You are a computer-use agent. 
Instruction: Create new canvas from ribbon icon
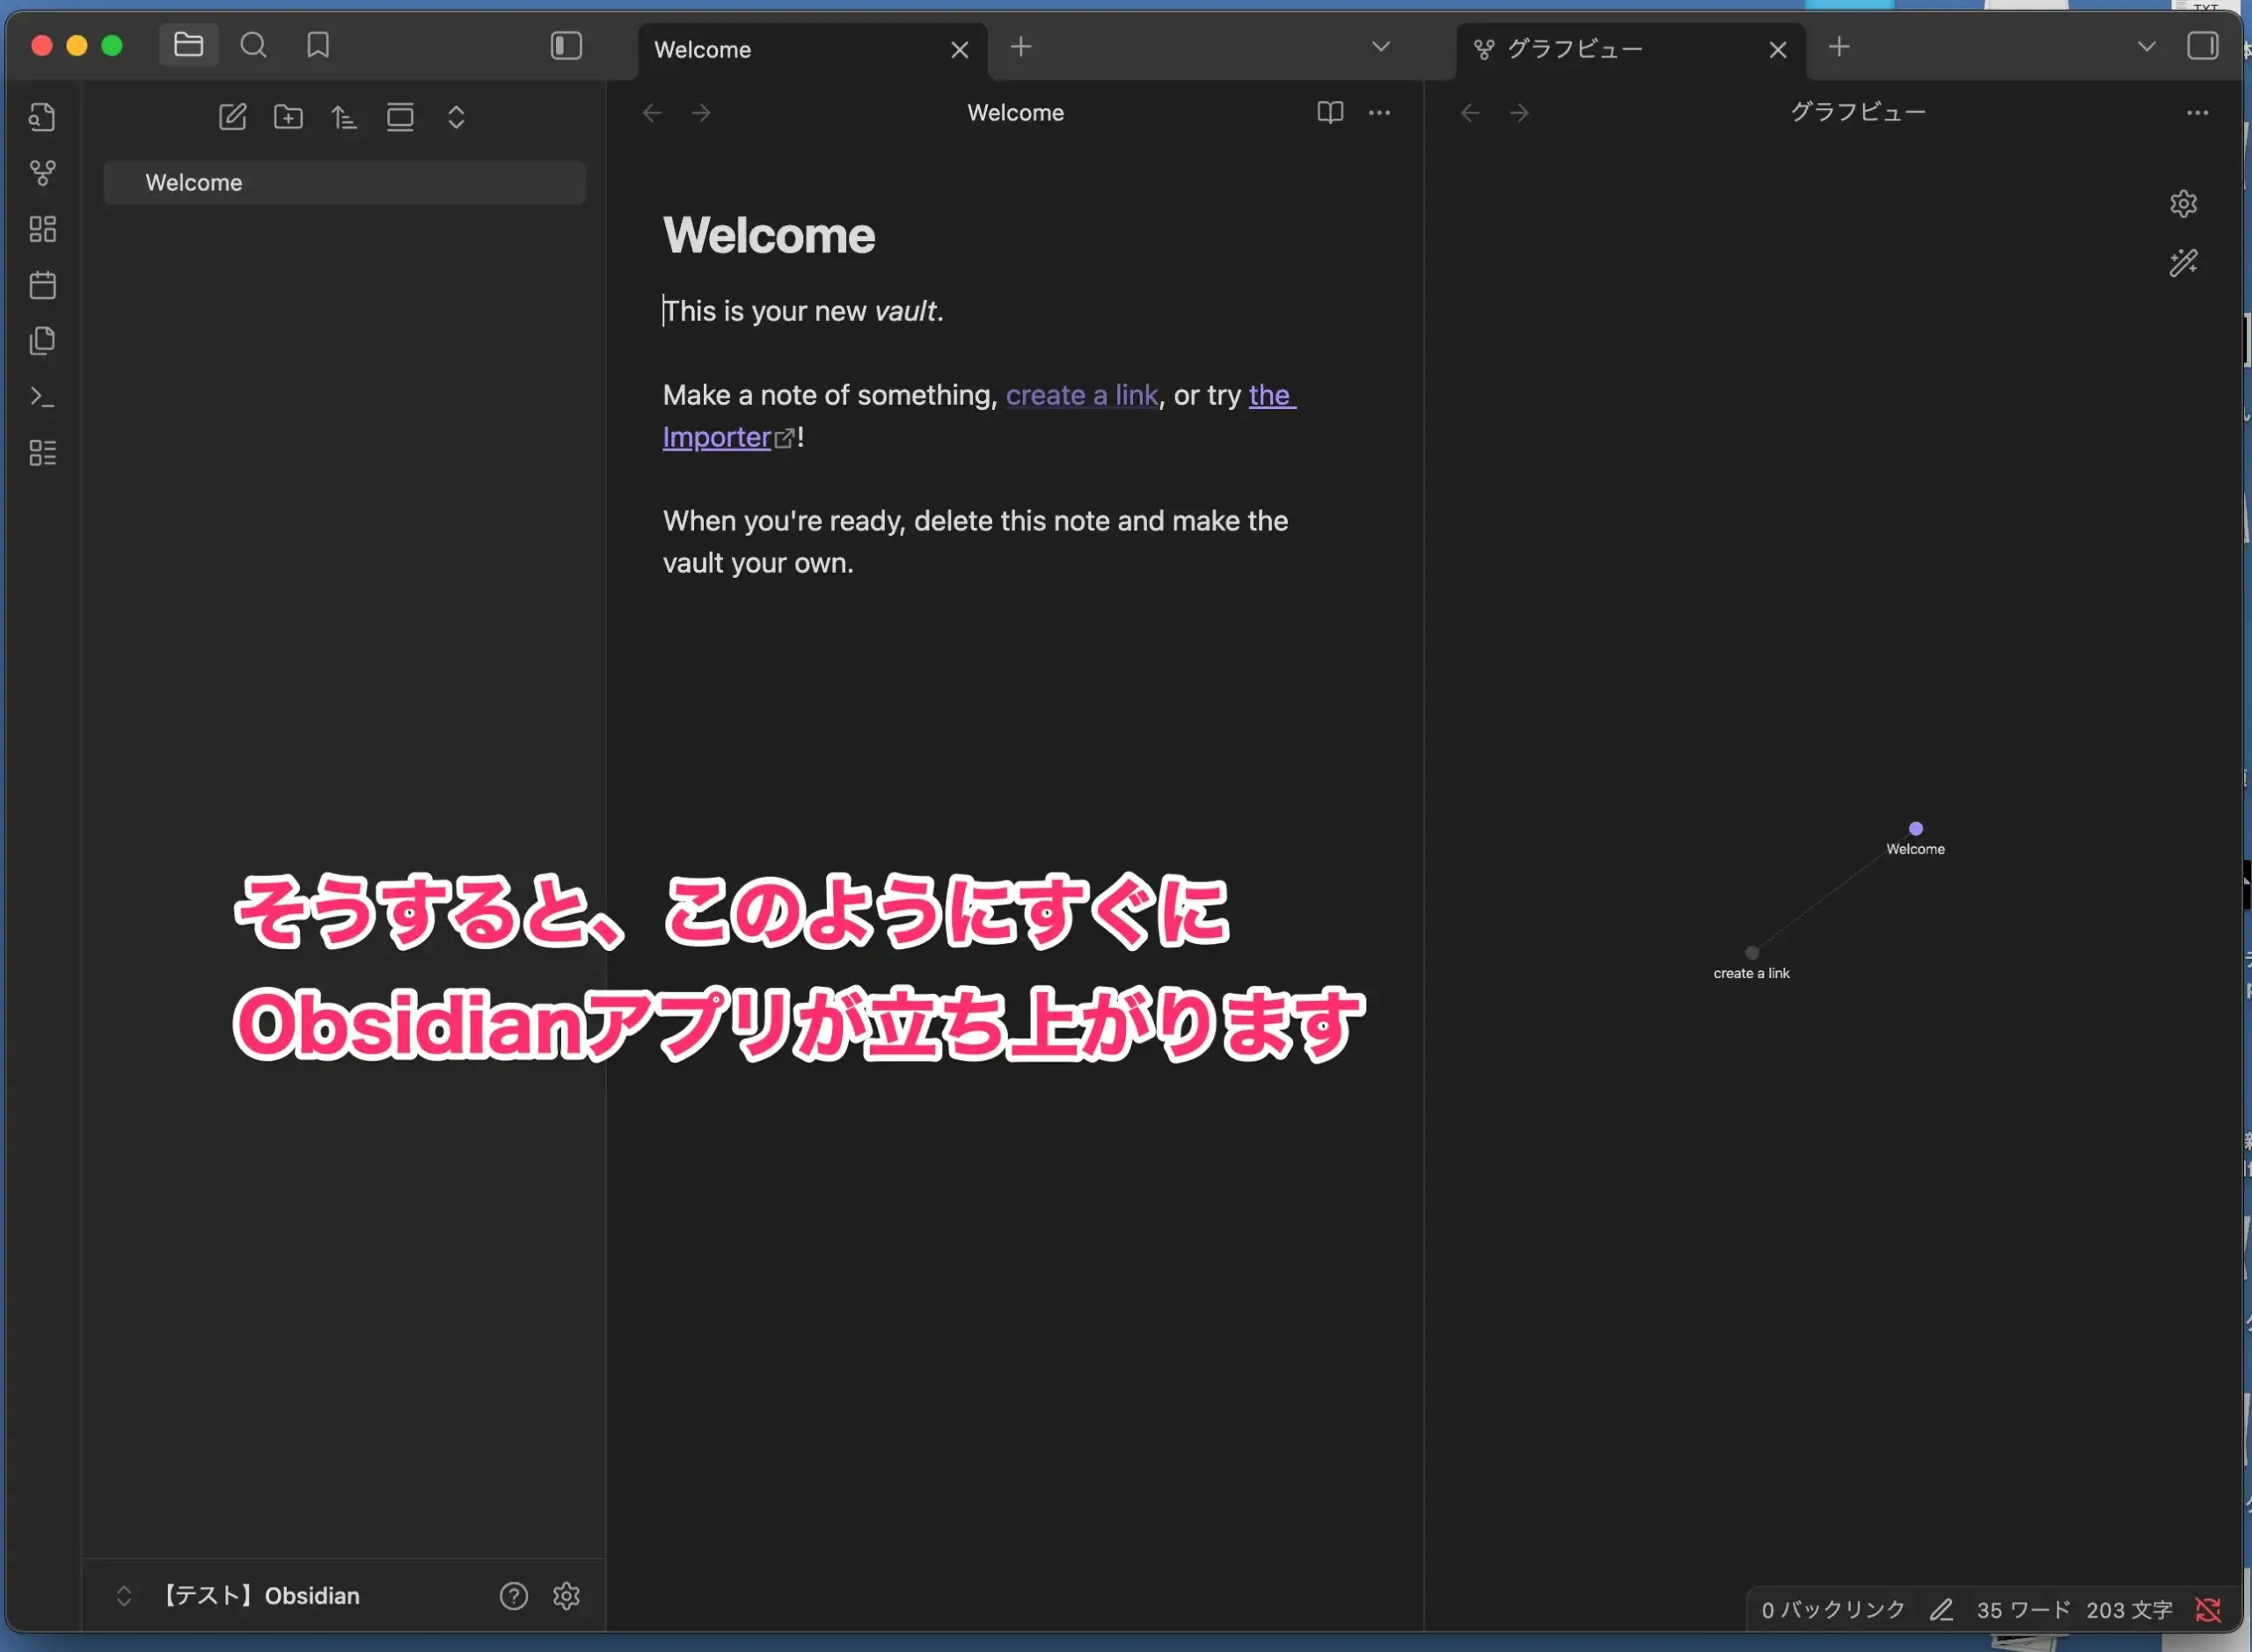click(x=42, y=229)
